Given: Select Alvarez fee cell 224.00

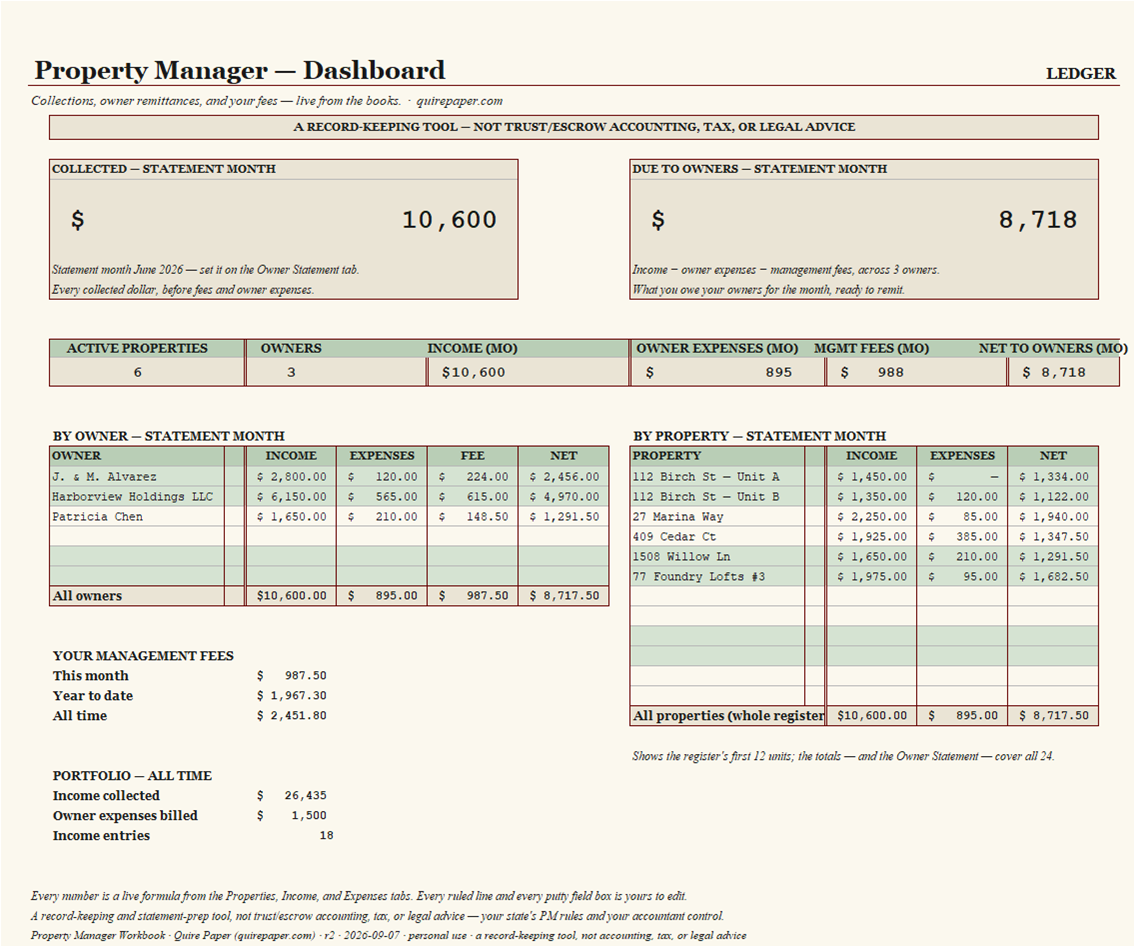Looking at the screenshot, I should [473, 477].
